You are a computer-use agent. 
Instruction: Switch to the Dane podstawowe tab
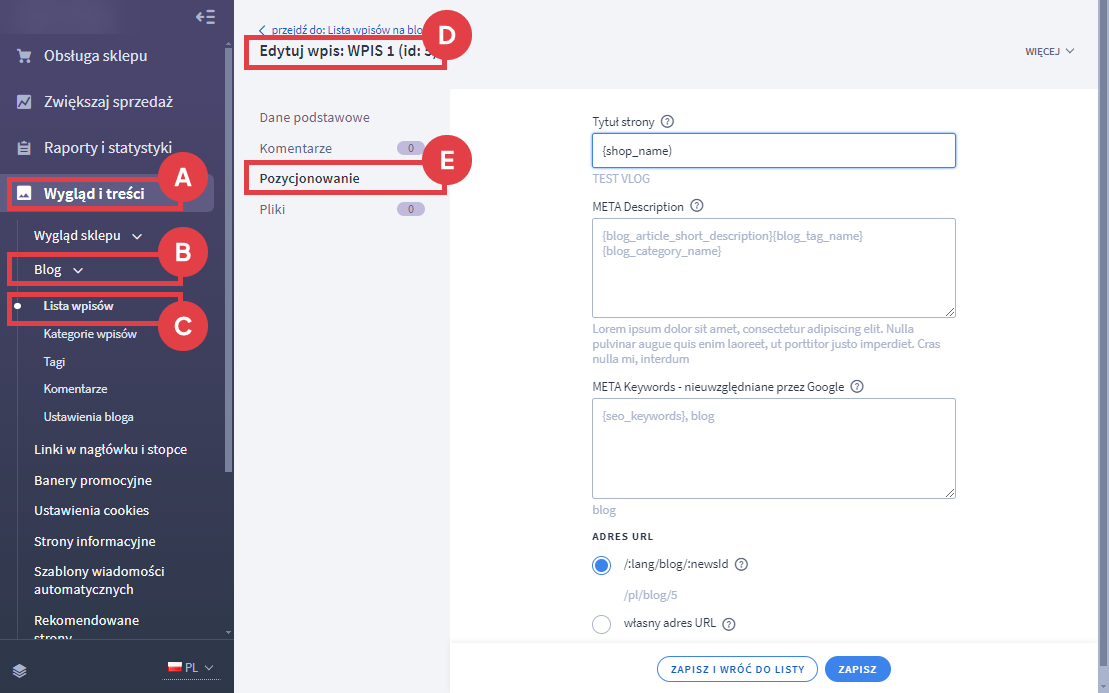tap(314, 117)
